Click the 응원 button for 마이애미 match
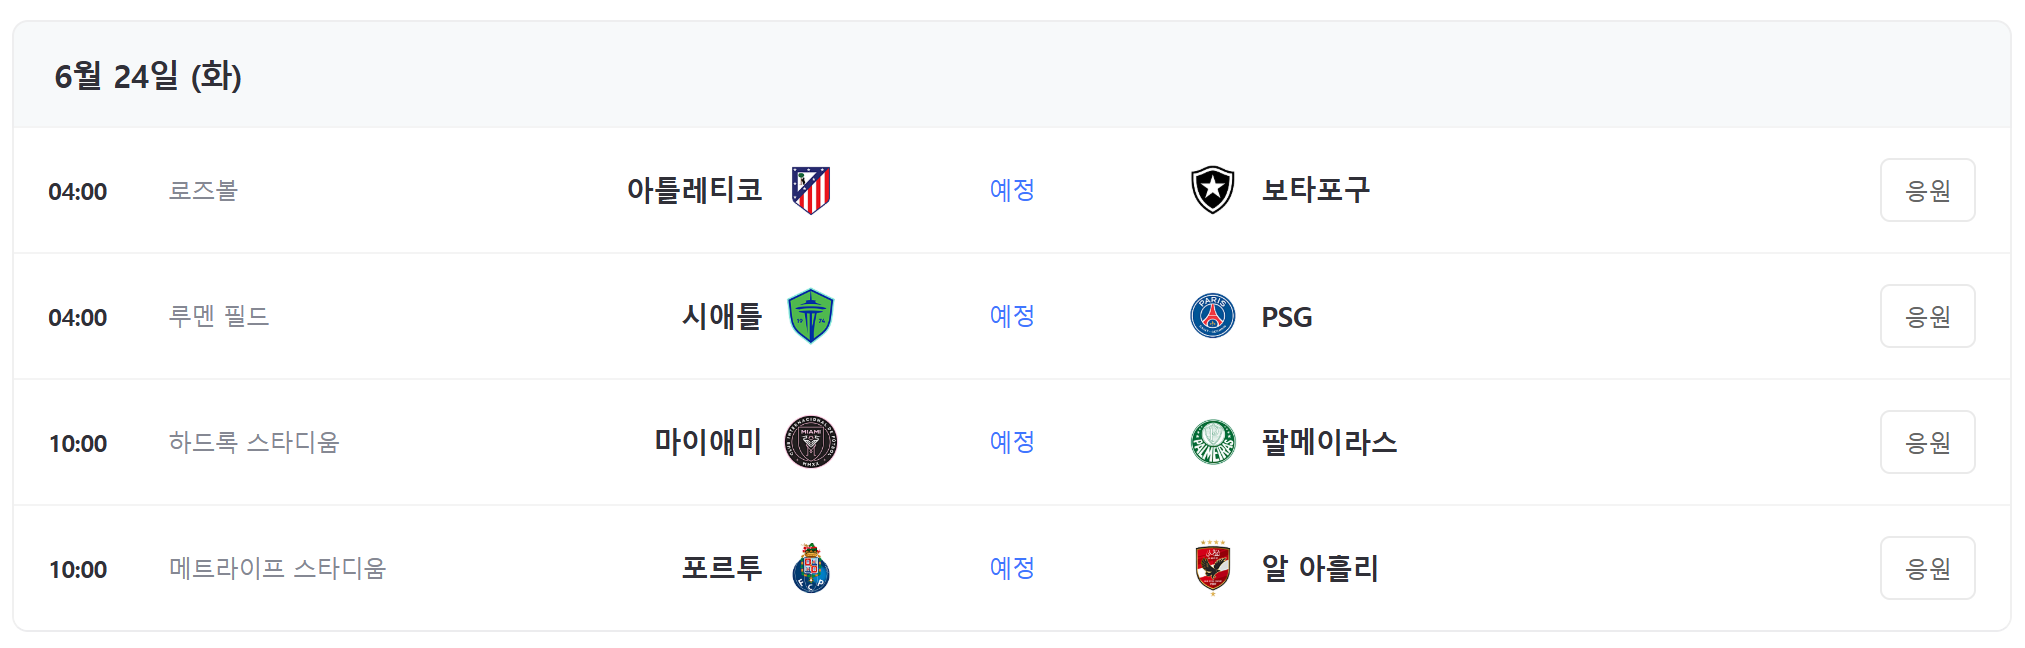2025x648 pixels. point(1928,442)
